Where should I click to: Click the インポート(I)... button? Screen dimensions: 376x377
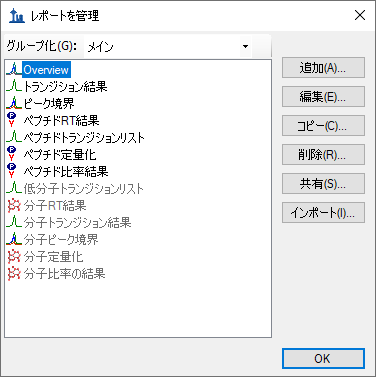(x=323, y=213)
